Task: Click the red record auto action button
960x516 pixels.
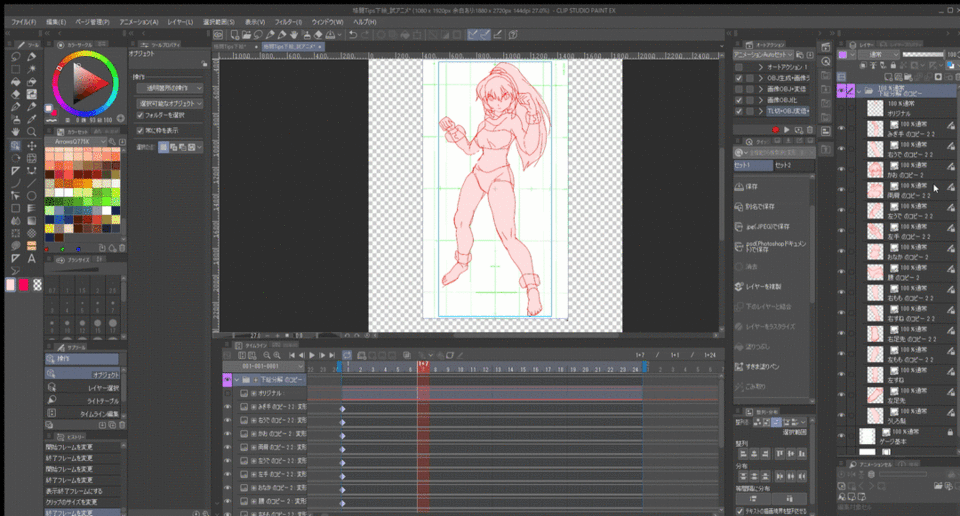Action: coord(774,130)
